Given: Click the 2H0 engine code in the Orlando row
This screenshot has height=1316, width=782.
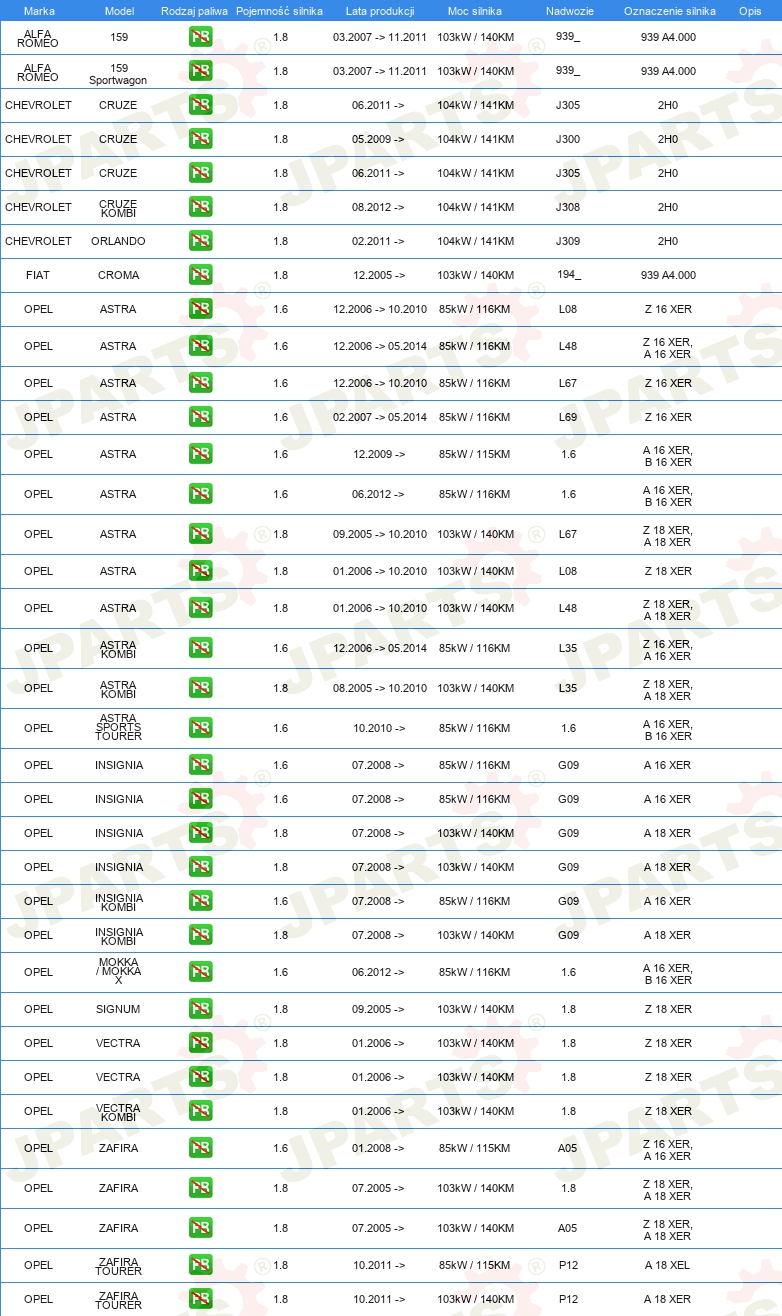Looking at the screenshot, I should [x=668, y=241].
